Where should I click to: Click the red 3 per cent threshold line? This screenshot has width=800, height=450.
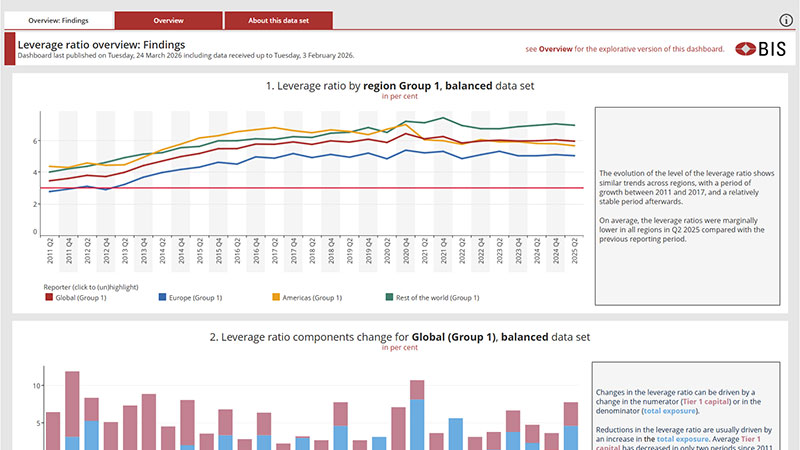pos(312,188)
